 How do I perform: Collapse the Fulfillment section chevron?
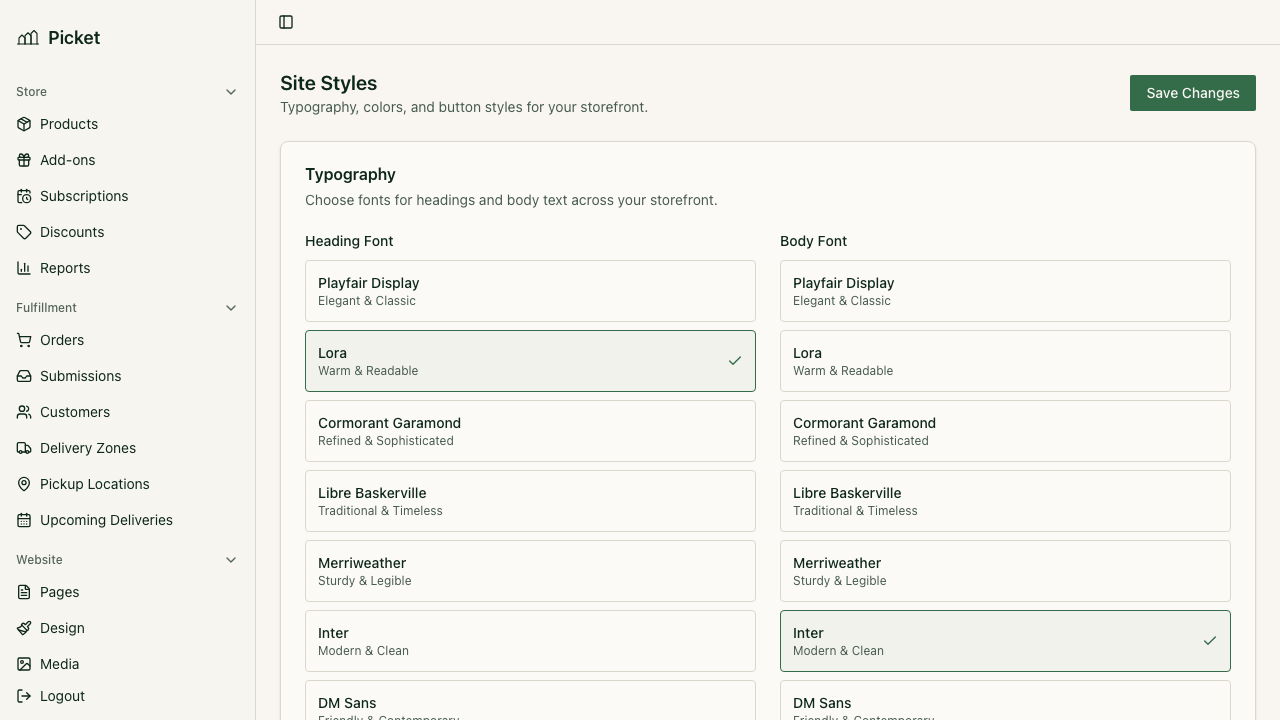click(231, 308)
